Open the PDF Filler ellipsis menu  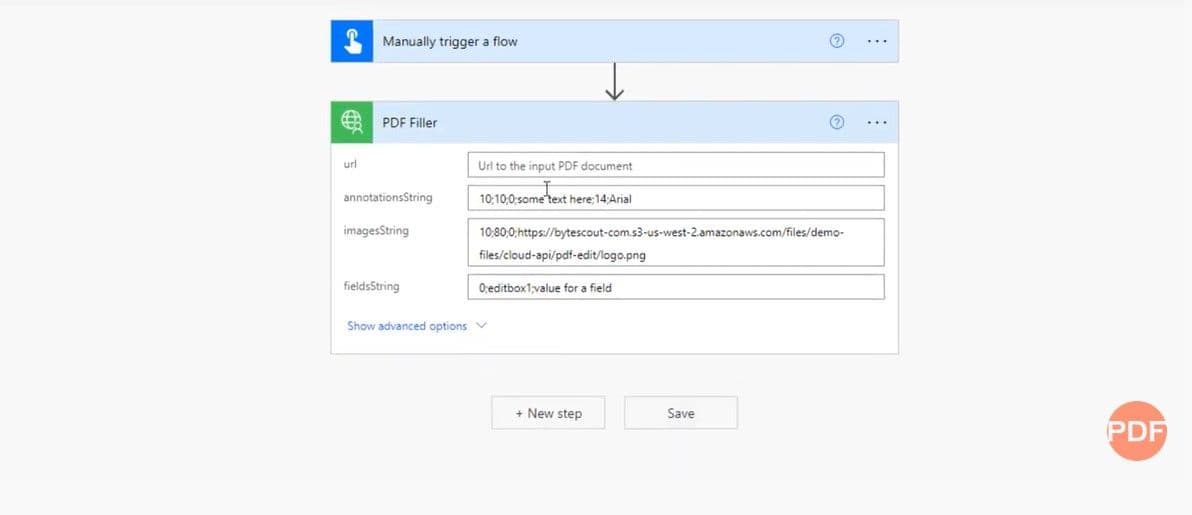(x=877, y=122)
